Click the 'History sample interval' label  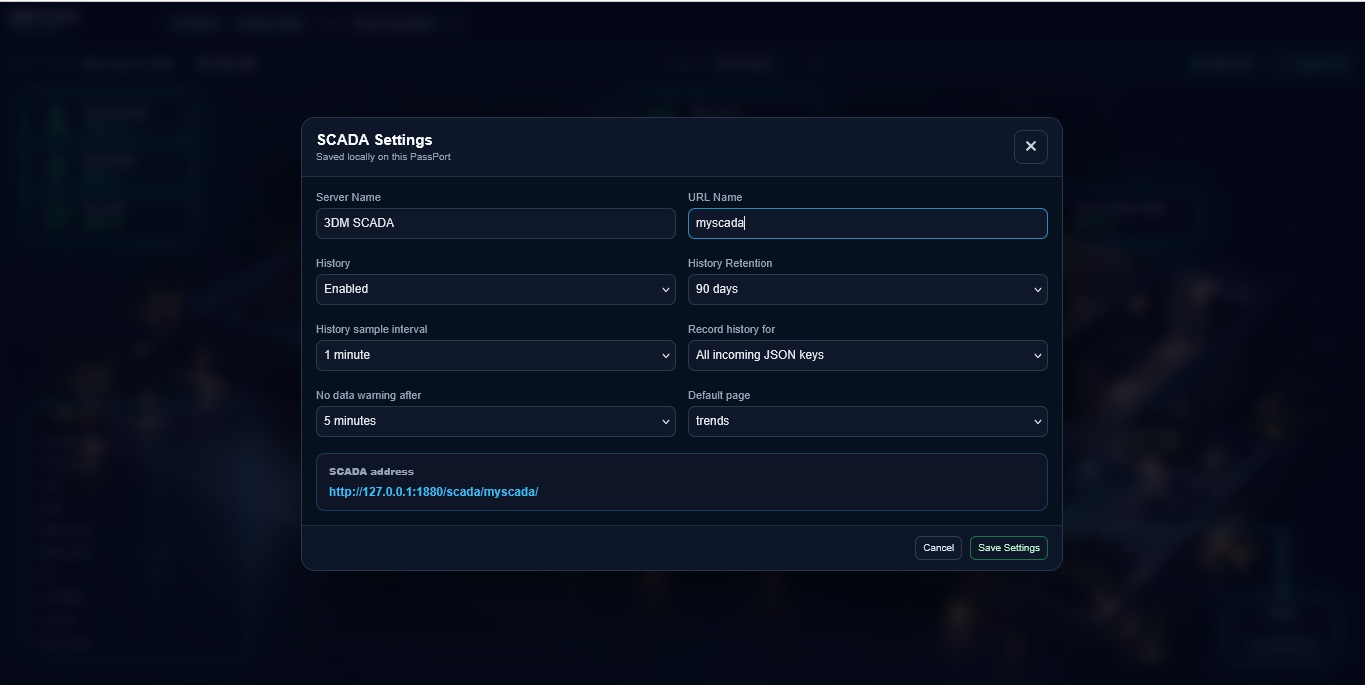pos(371,329)
